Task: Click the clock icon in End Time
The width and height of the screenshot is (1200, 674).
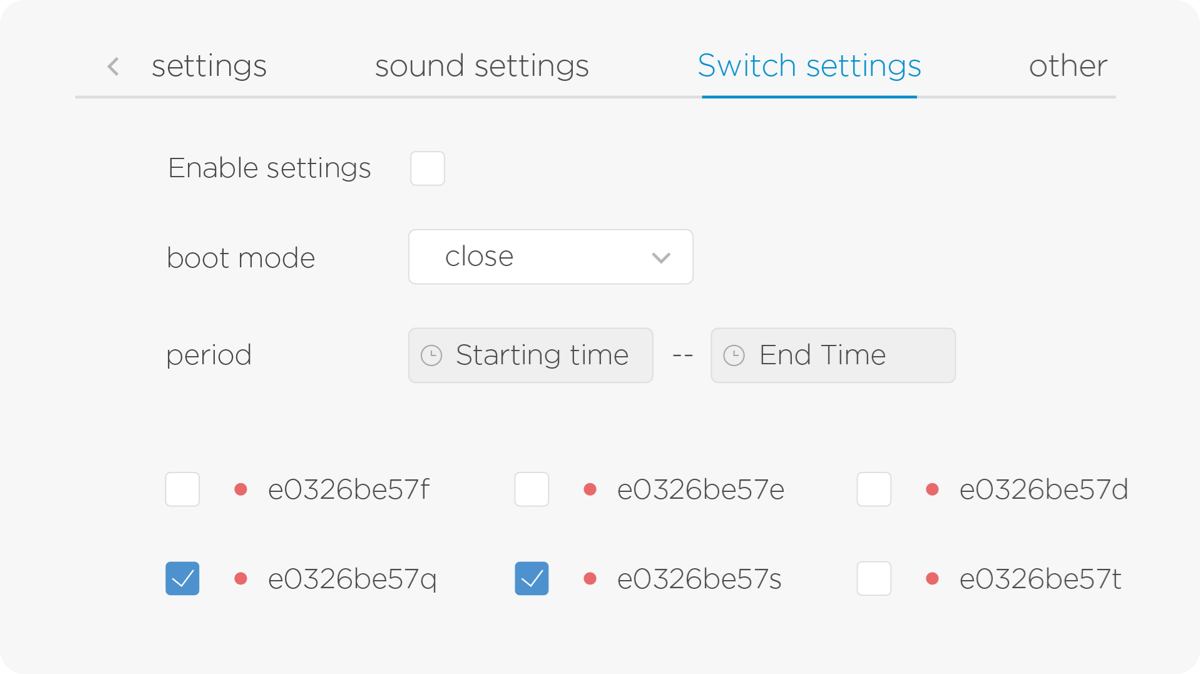Action: 734,356
